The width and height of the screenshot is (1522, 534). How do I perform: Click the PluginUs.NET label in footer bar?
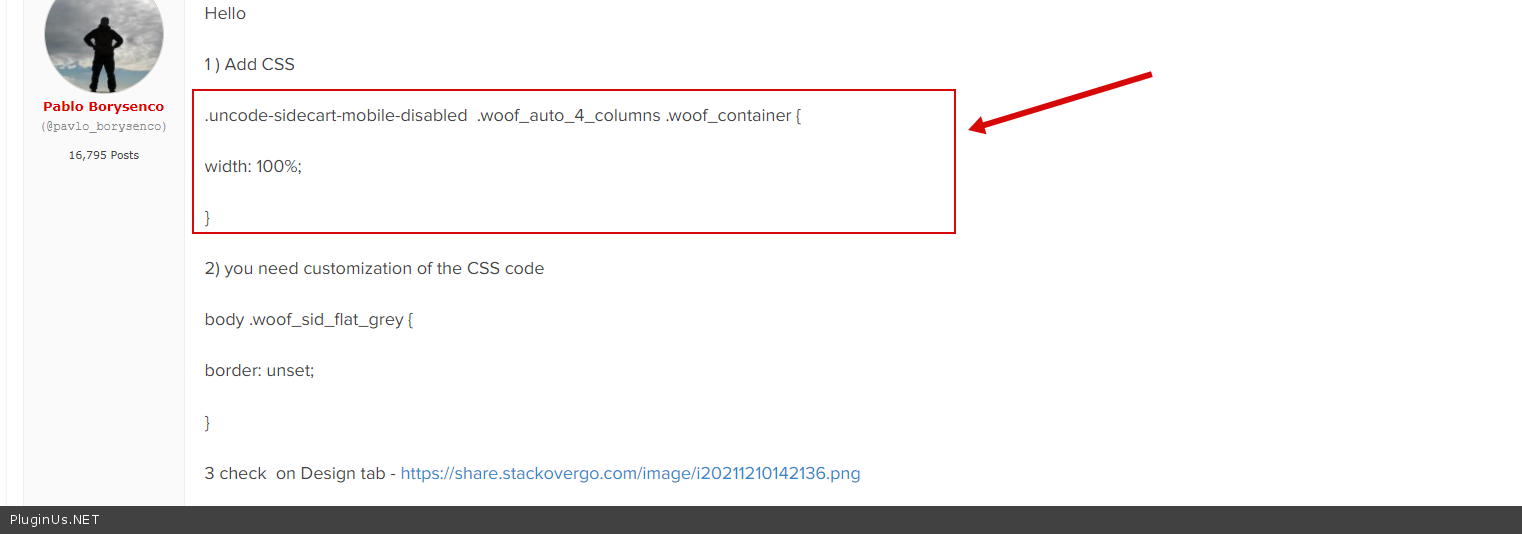(55, 520)
